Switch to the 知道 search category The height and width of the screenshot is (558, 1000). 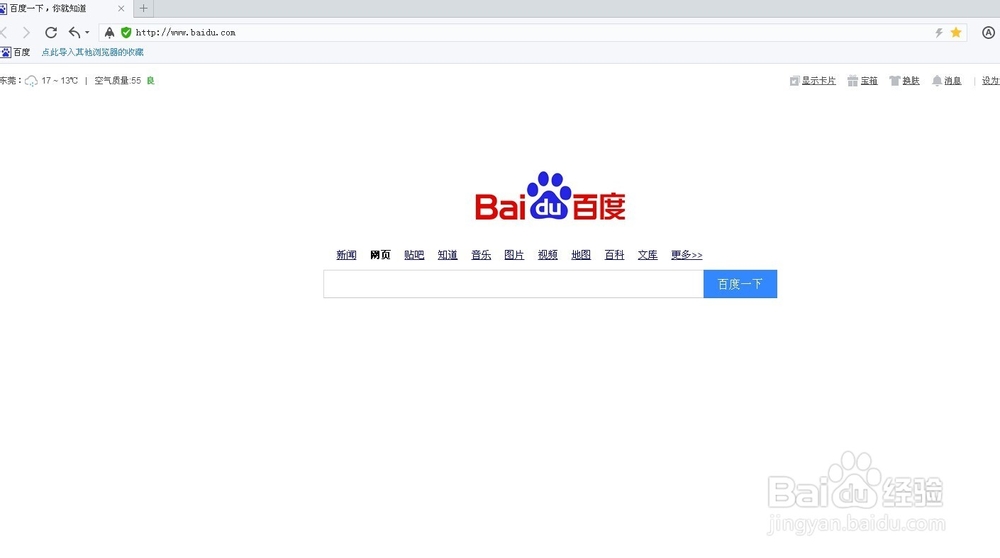click(x=448, y=255)
